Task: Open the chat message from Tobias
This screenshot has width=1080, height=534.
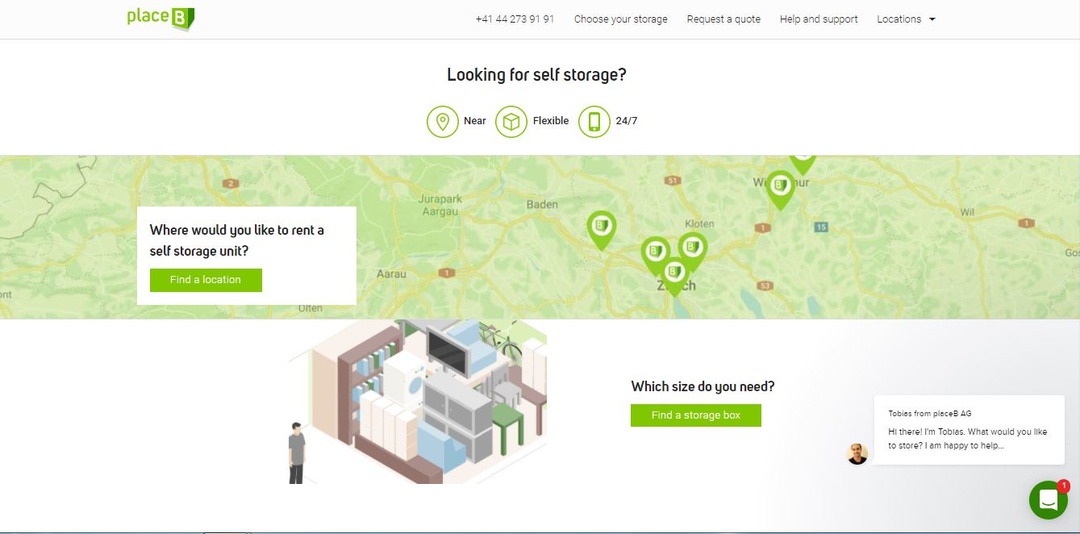Action: 966,430
